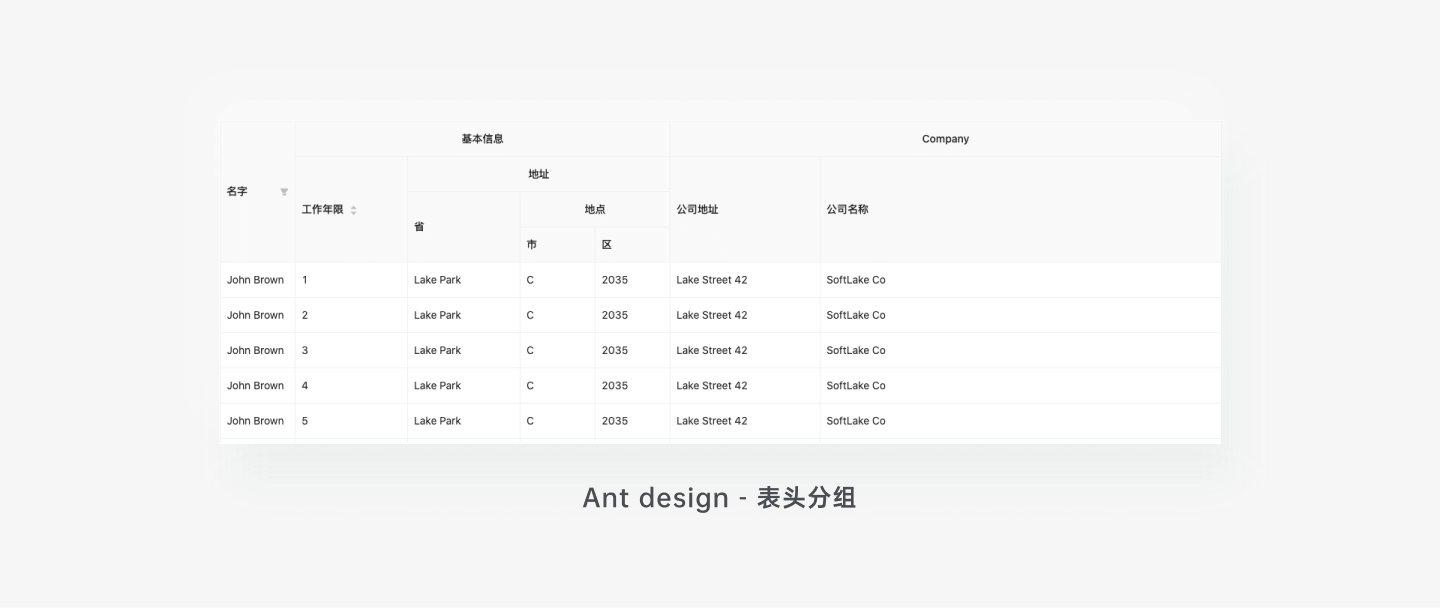Click city value C in the row with 2
The height and width of the screenshot is (608, 1440).
coord(530,315)
